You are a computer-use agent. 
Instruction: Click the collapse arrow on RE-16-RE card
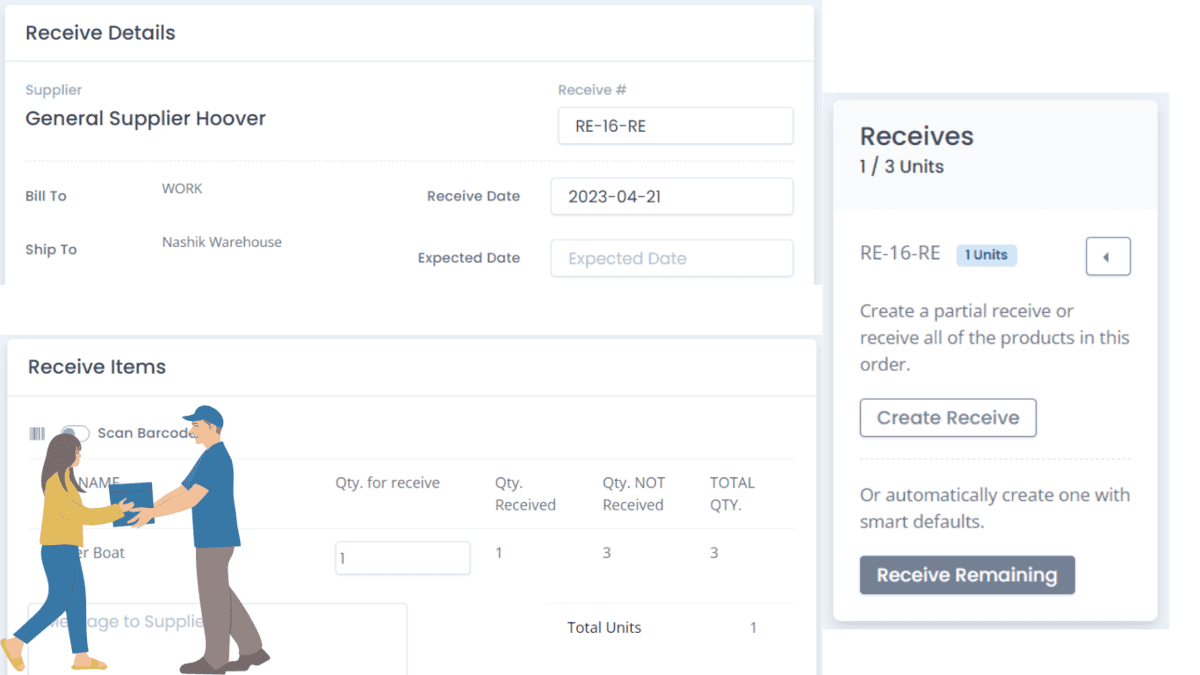1108,256
